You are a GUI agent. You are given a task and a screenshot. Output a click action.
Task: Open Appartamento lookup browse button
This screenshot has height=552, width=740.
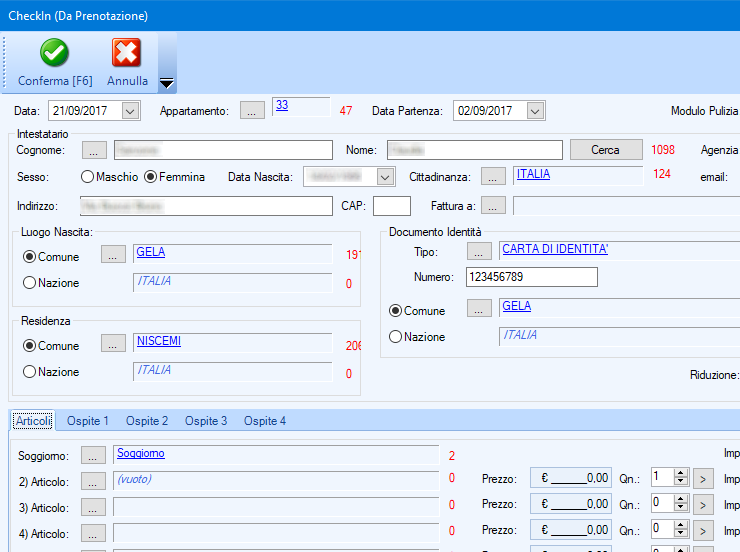pos(253,111)
